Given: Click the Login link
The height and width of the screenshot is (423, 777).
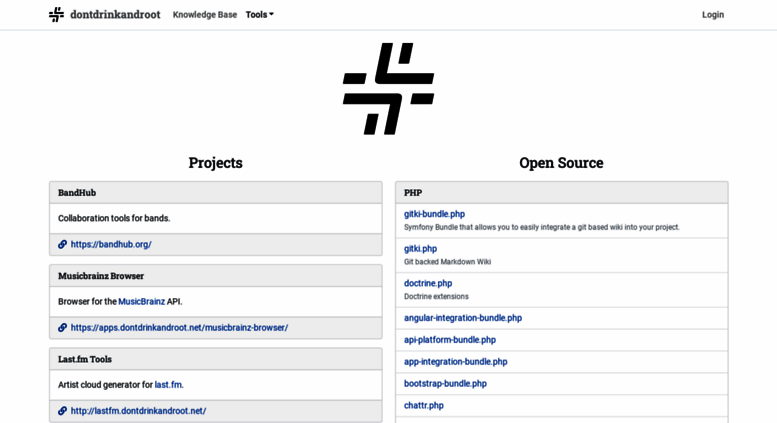Looking at the screenshot, I should coord(713,15).
